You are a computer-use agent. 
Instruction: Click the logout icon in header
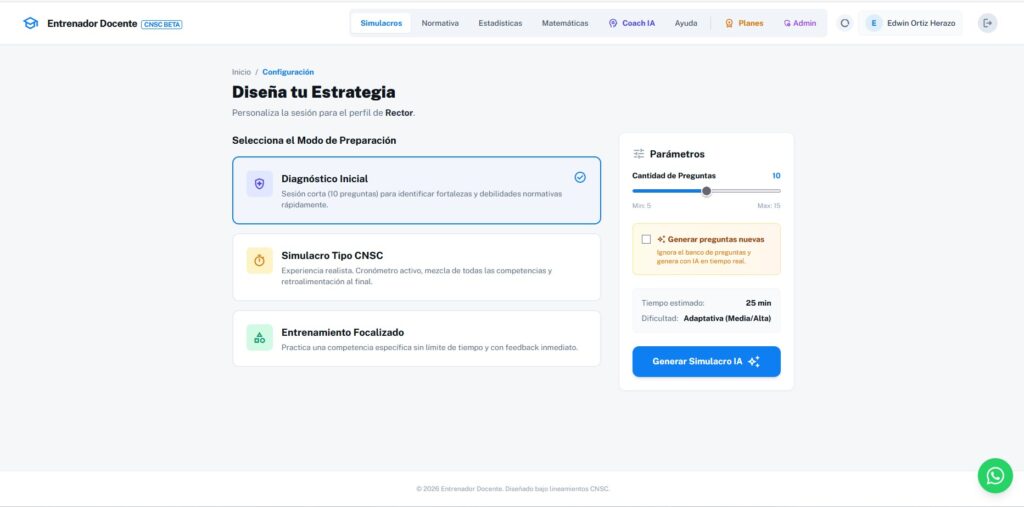(x=987, y=23)
